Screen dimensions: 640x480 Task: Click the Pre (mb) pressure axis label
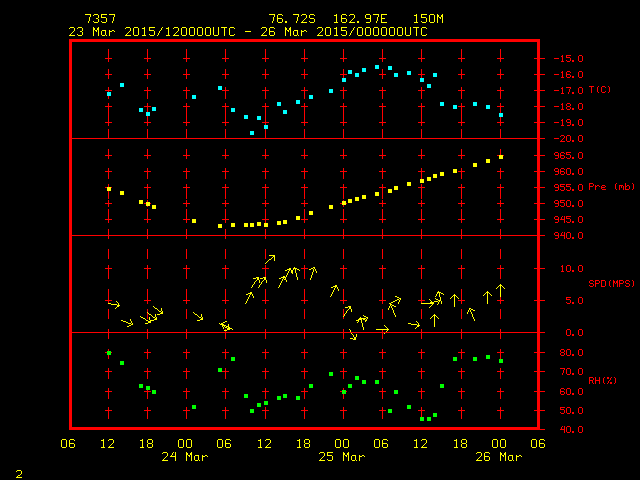pos(611,187)
